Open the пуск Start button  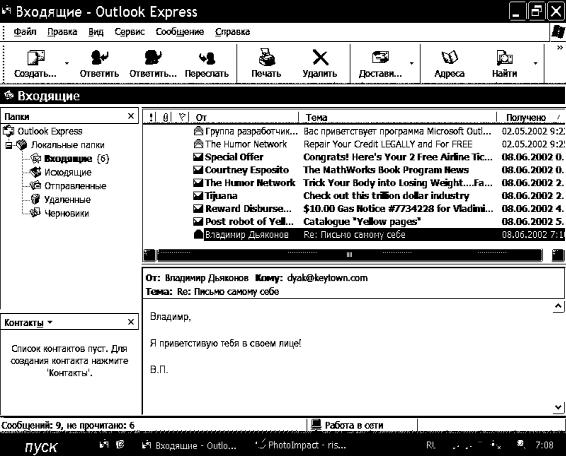40,447
